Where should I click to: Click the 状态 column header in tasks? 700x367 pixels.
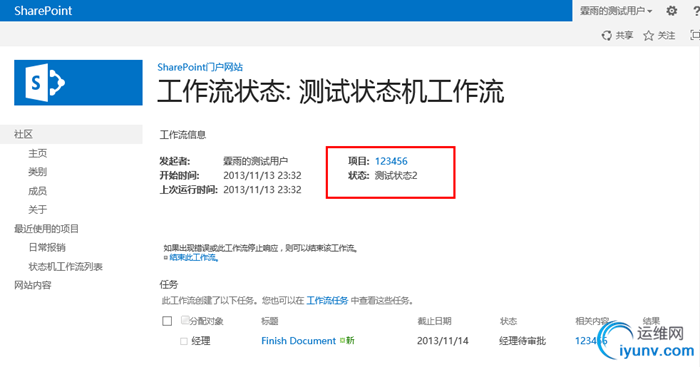pyautogui.click(x=508, y=321)
